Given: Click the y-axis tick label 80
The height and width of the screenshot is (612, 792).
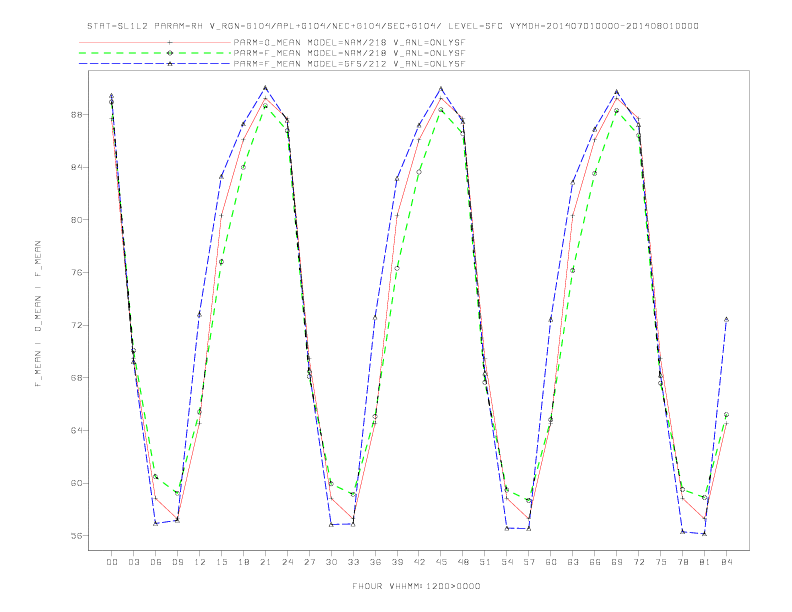Looking at the screenshot, I should [77, 220].
